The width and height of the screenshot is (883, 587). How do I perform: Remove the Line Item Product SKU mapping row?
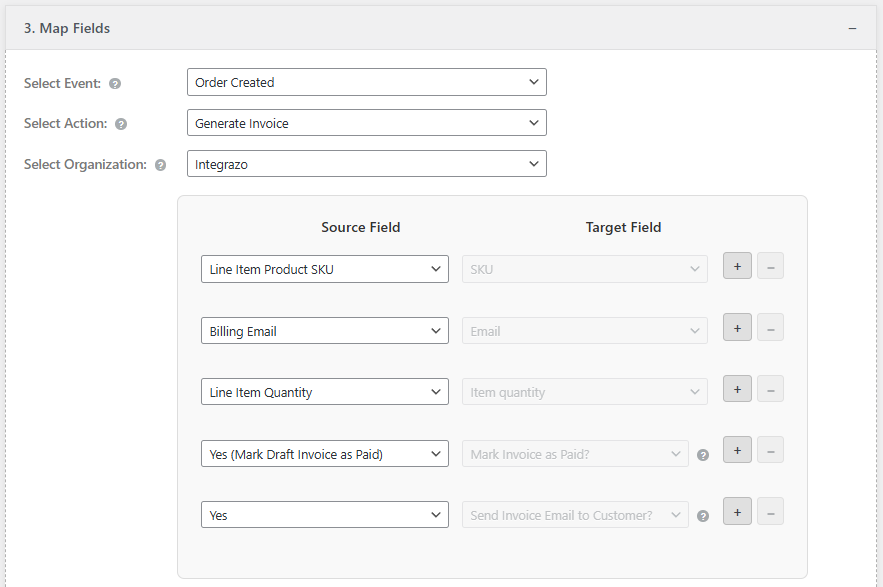click(770, 266)
